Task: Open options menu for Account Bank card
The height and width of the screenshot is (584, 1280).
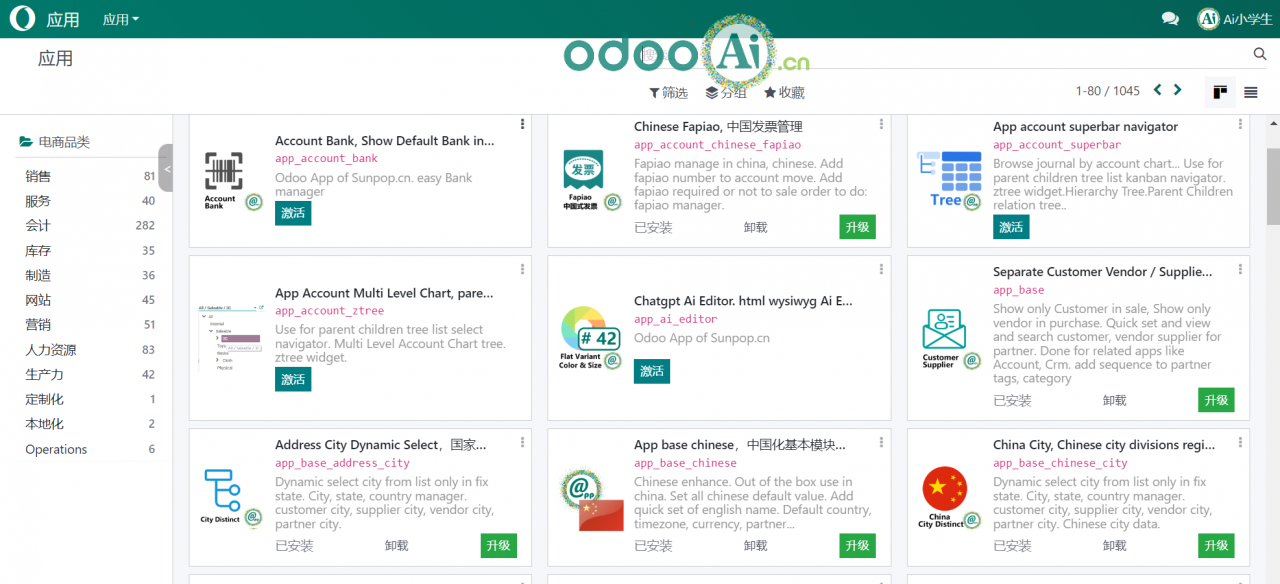Action: pos(522,124)
